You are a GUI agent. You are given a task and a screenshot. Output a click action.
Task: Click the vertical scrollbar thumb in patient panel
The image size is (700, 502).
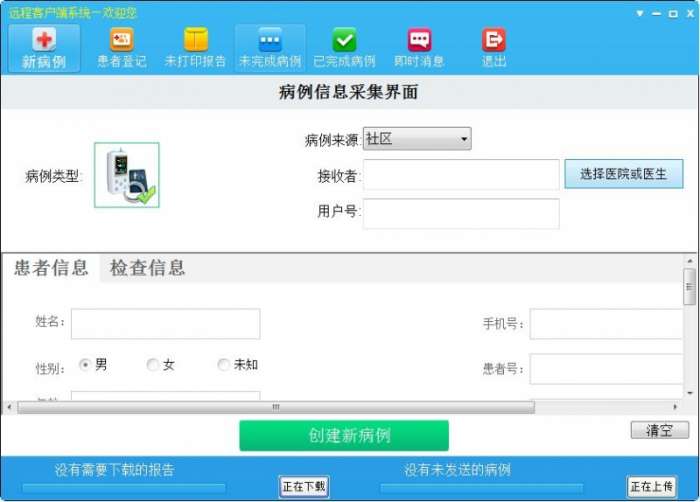click(690, 287)
